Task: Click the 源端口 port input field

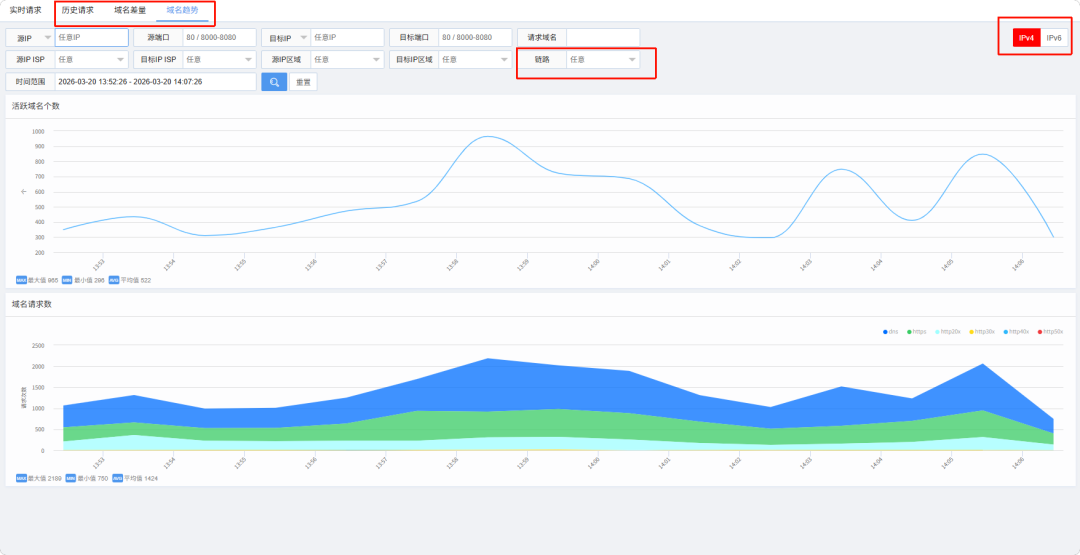Action: (x=219, y=38)
